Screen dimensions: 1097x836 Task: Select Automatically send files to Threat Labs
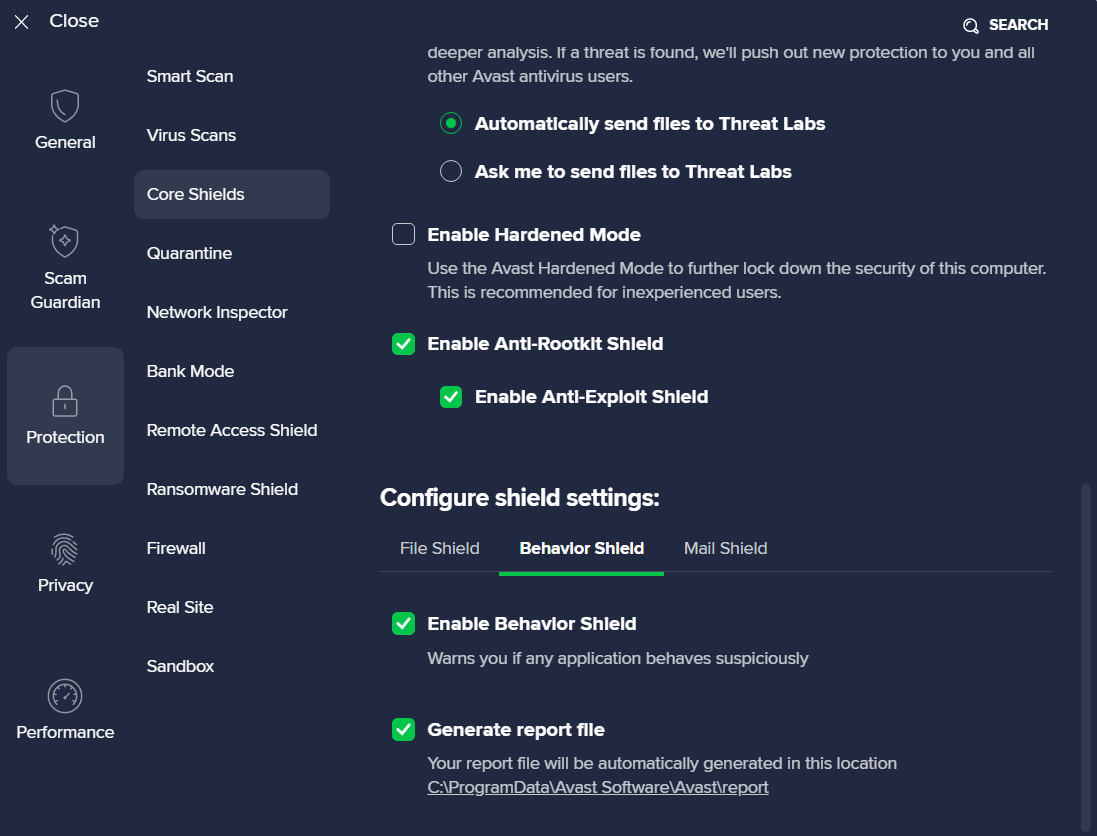pyautogui.click(x=451, y=124)
